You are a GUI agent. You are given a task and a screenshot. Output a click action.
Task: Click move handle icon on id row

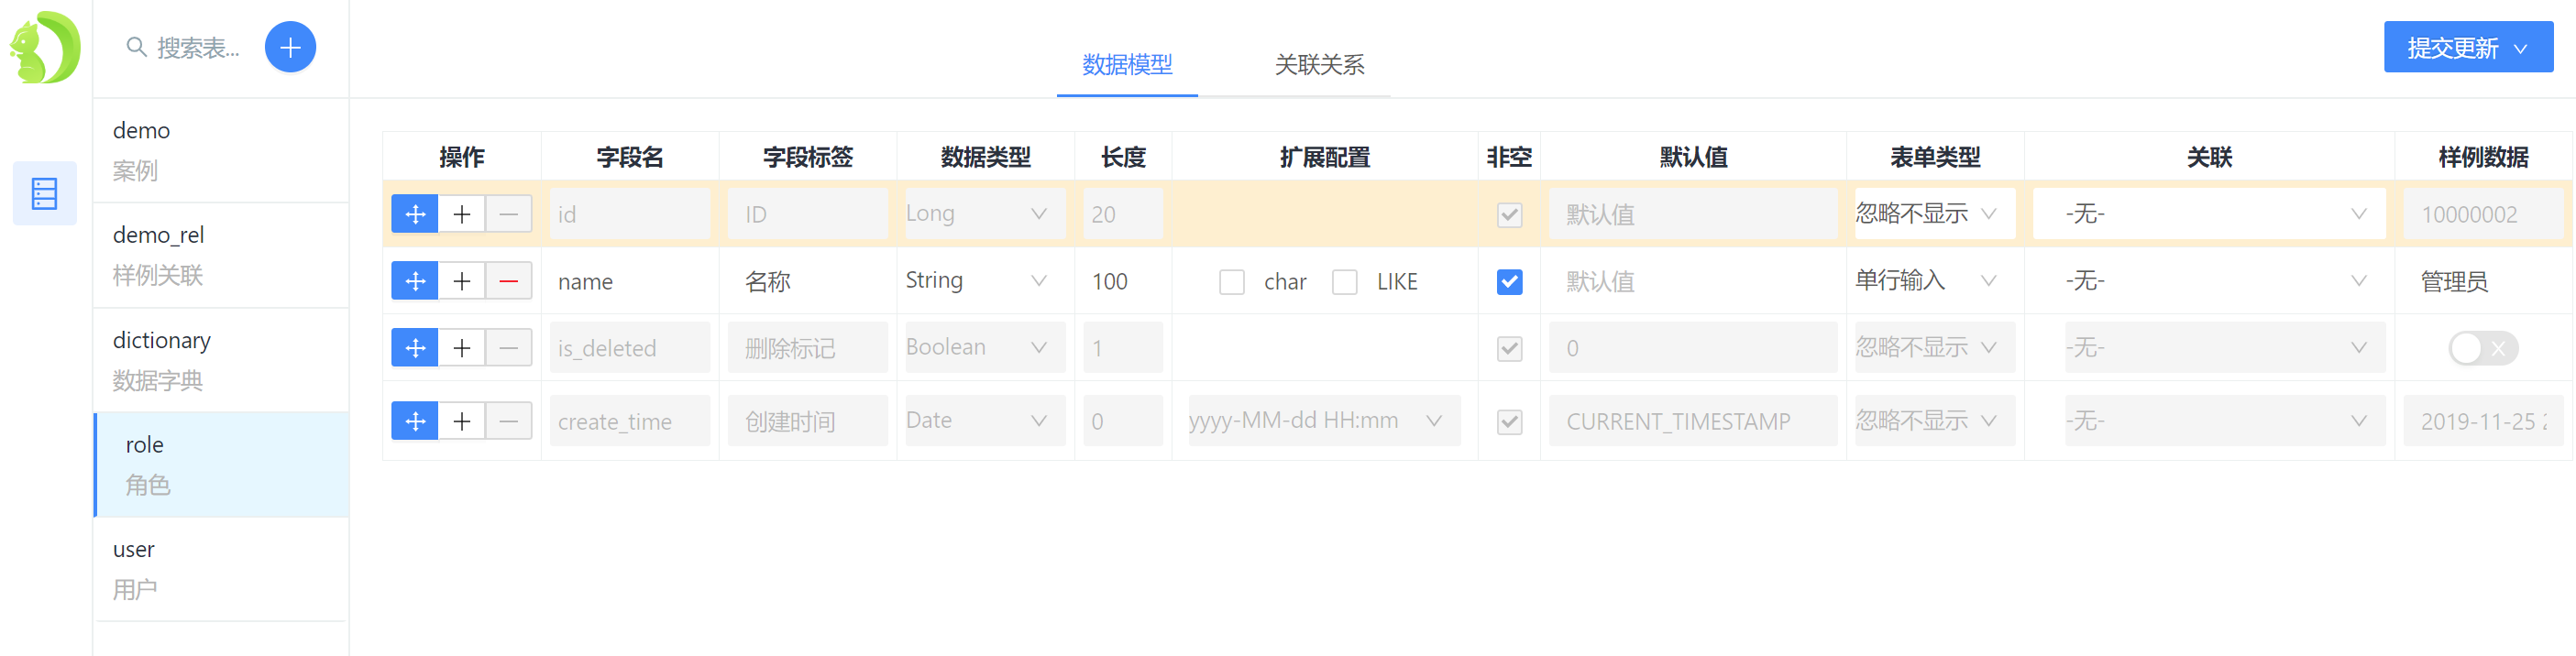pyautogui.click(x=415, y=214)
